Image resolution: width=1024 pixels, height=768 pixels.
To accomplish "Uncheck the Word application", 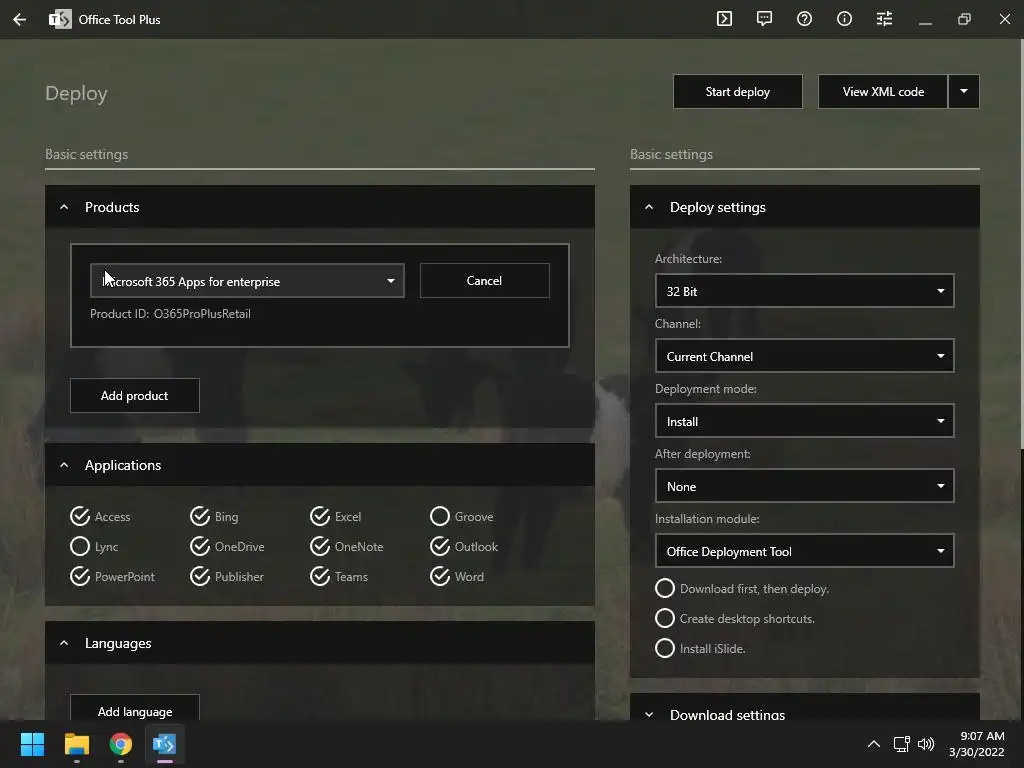I will tap(457, 577).
